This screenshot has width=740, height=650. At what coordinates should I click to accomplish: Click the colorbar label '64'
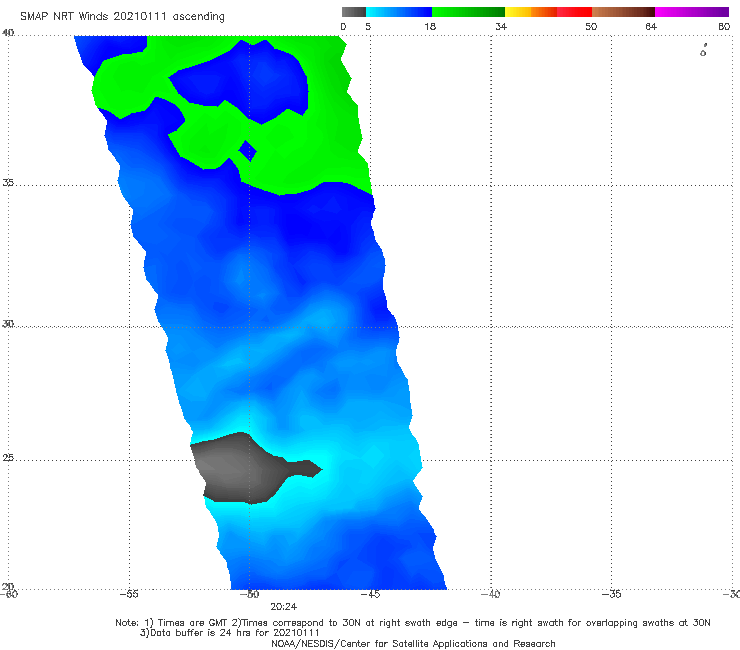(x=651, y=27)
